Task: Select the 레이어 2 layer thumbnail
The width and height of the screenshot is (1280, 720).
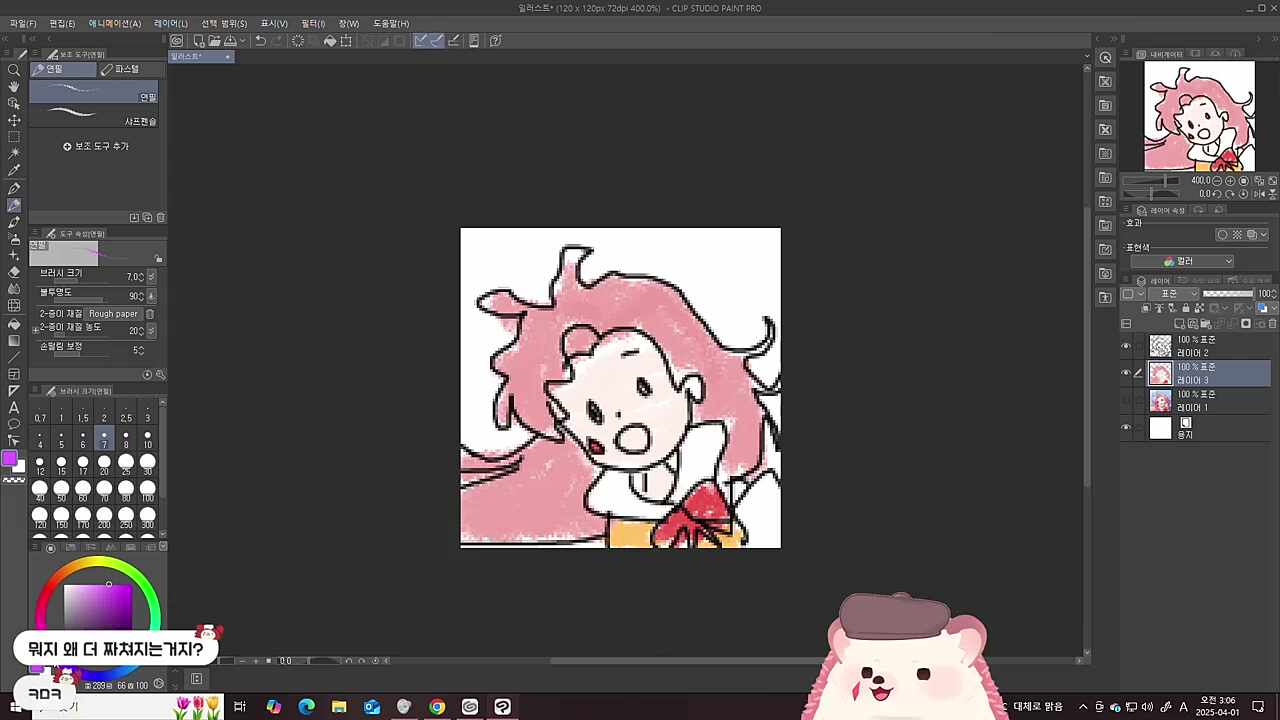Action: [x=1160, y=346]
